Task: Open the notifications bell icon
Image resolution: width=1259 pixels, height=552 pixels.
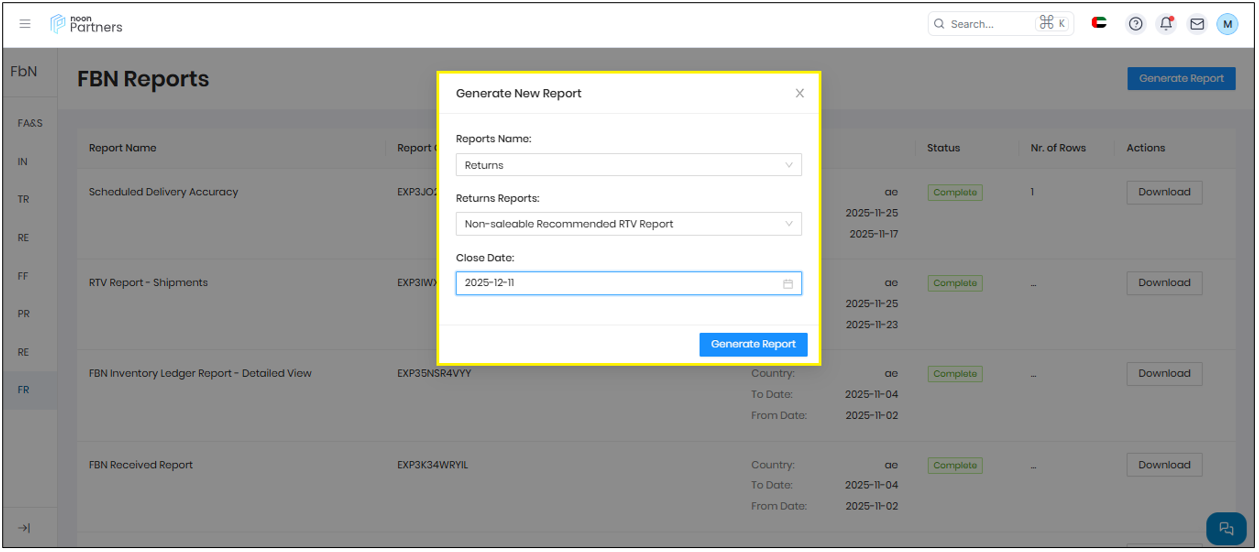Action: point(1166,24)
